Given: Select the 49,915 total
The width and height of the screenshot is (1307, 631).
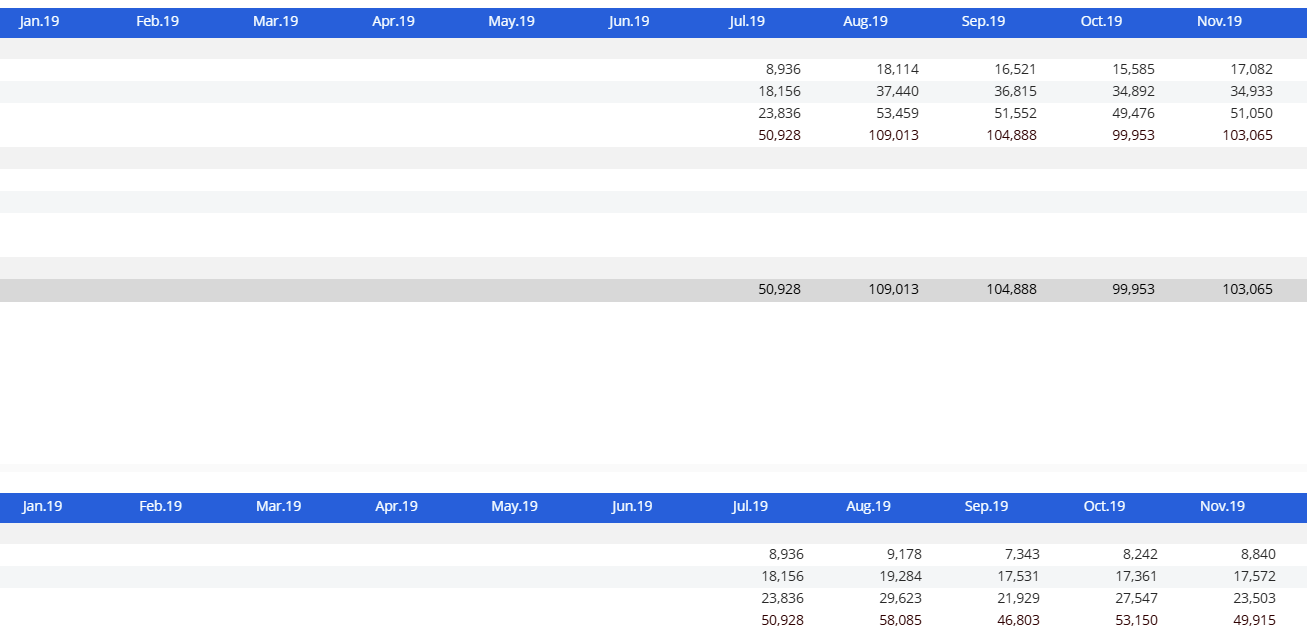Looking at the screenshot, I should [x=1254, y=620].
